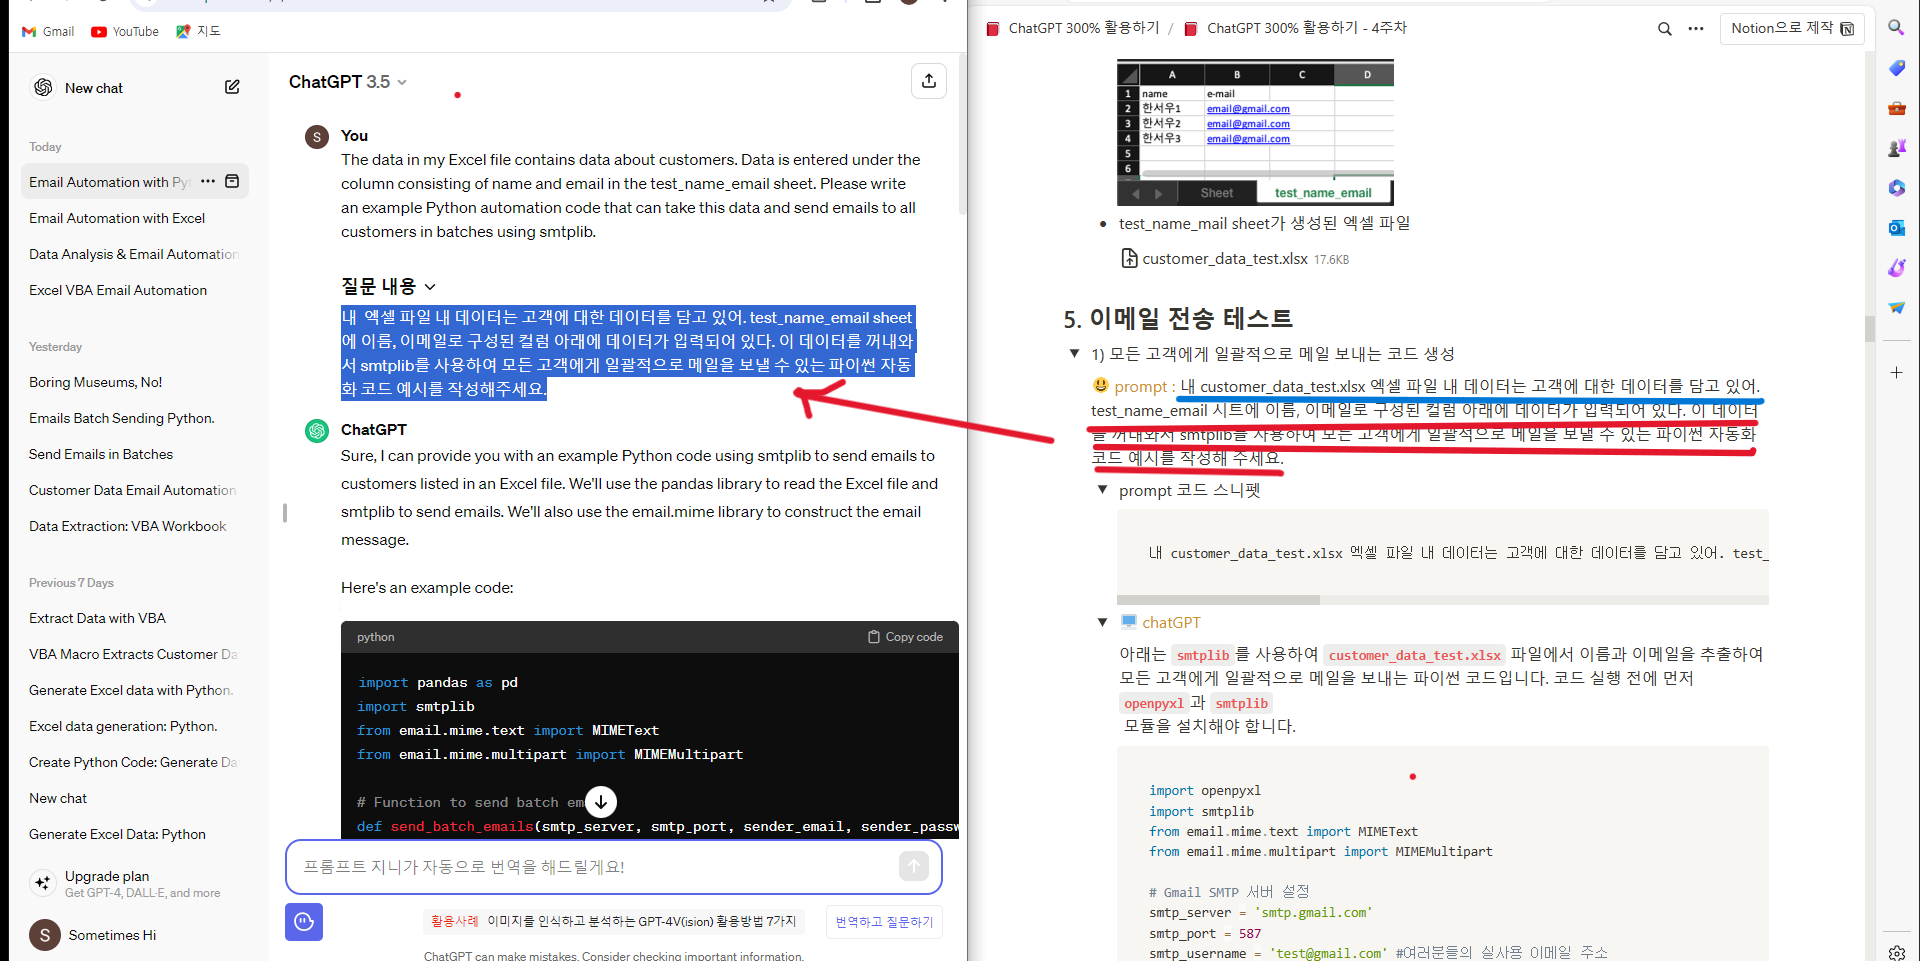The width and height of the screenshot is (1920, 961).
Task: Open the 지도 maps bookmark
Action: pos(198,31)
